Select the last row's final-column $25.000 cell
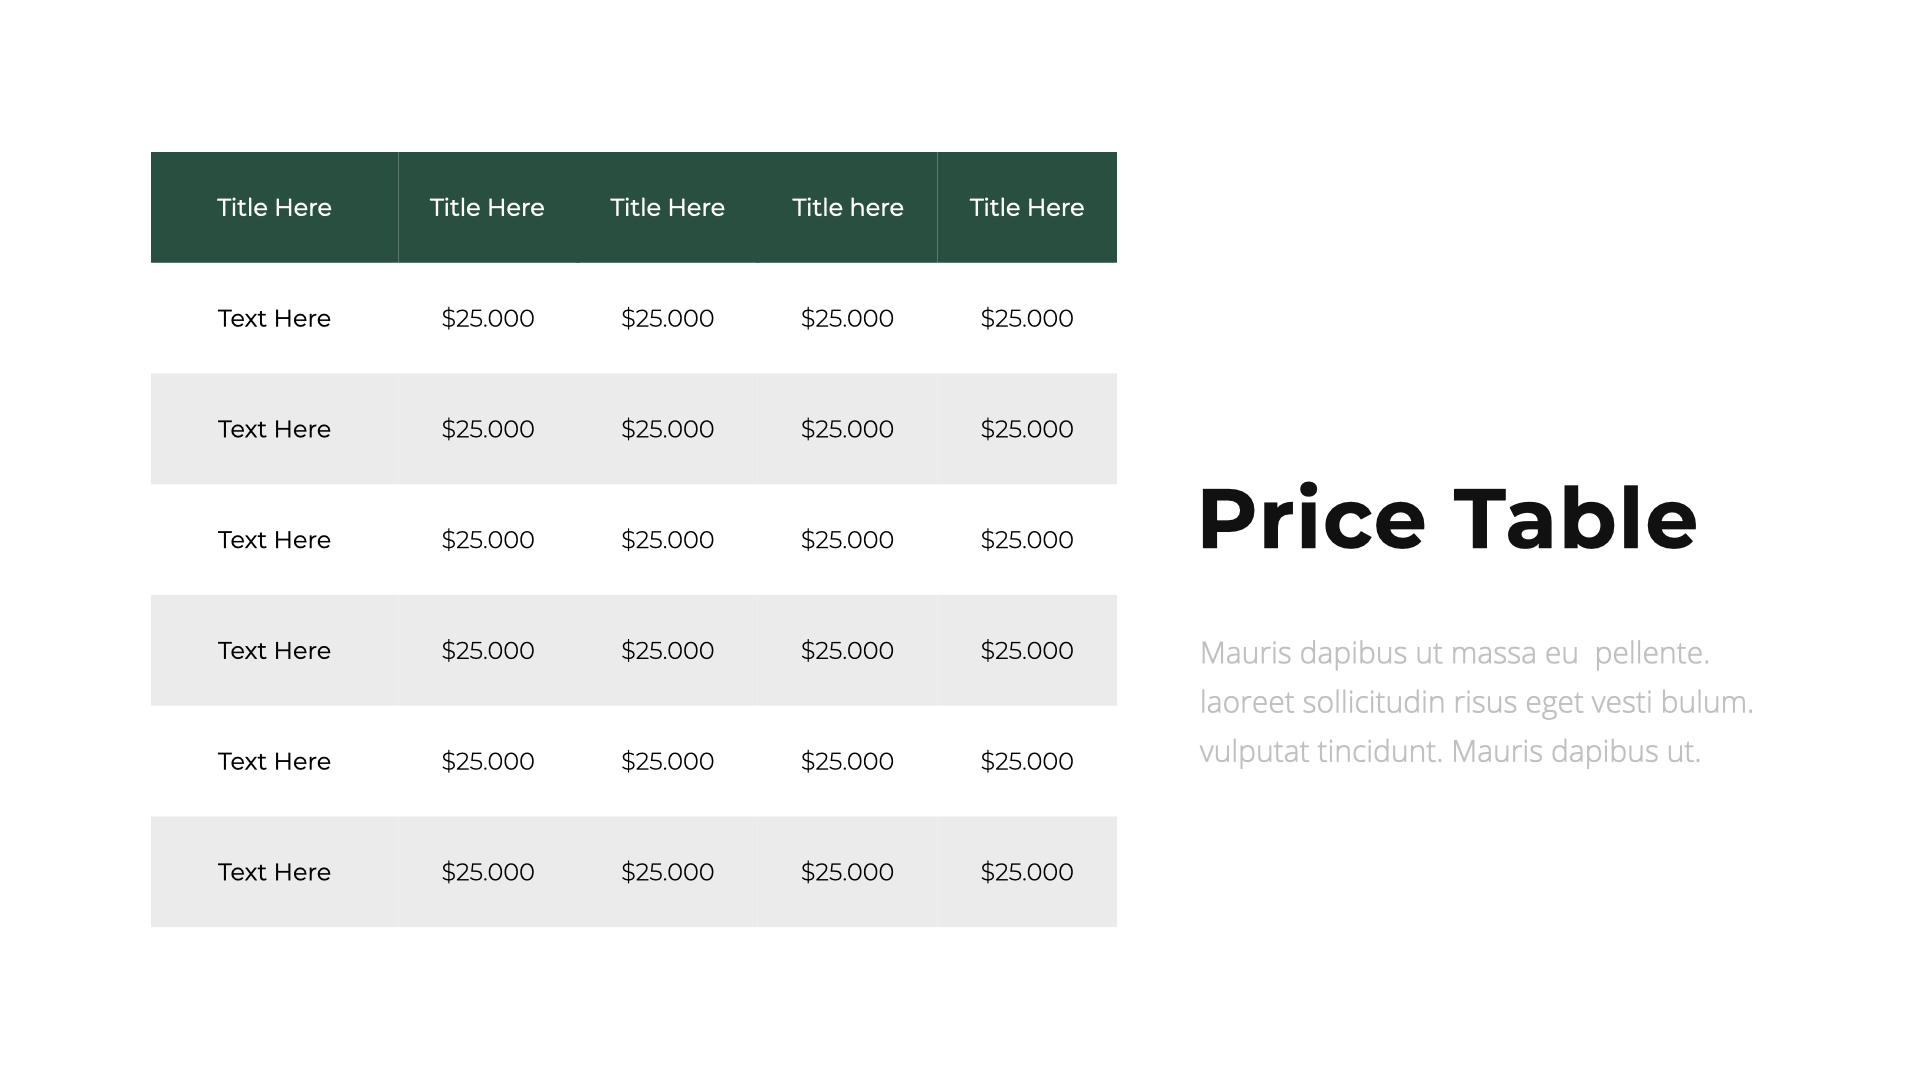Screen dimensions: 1920x1080 [x=1027, y=872]
